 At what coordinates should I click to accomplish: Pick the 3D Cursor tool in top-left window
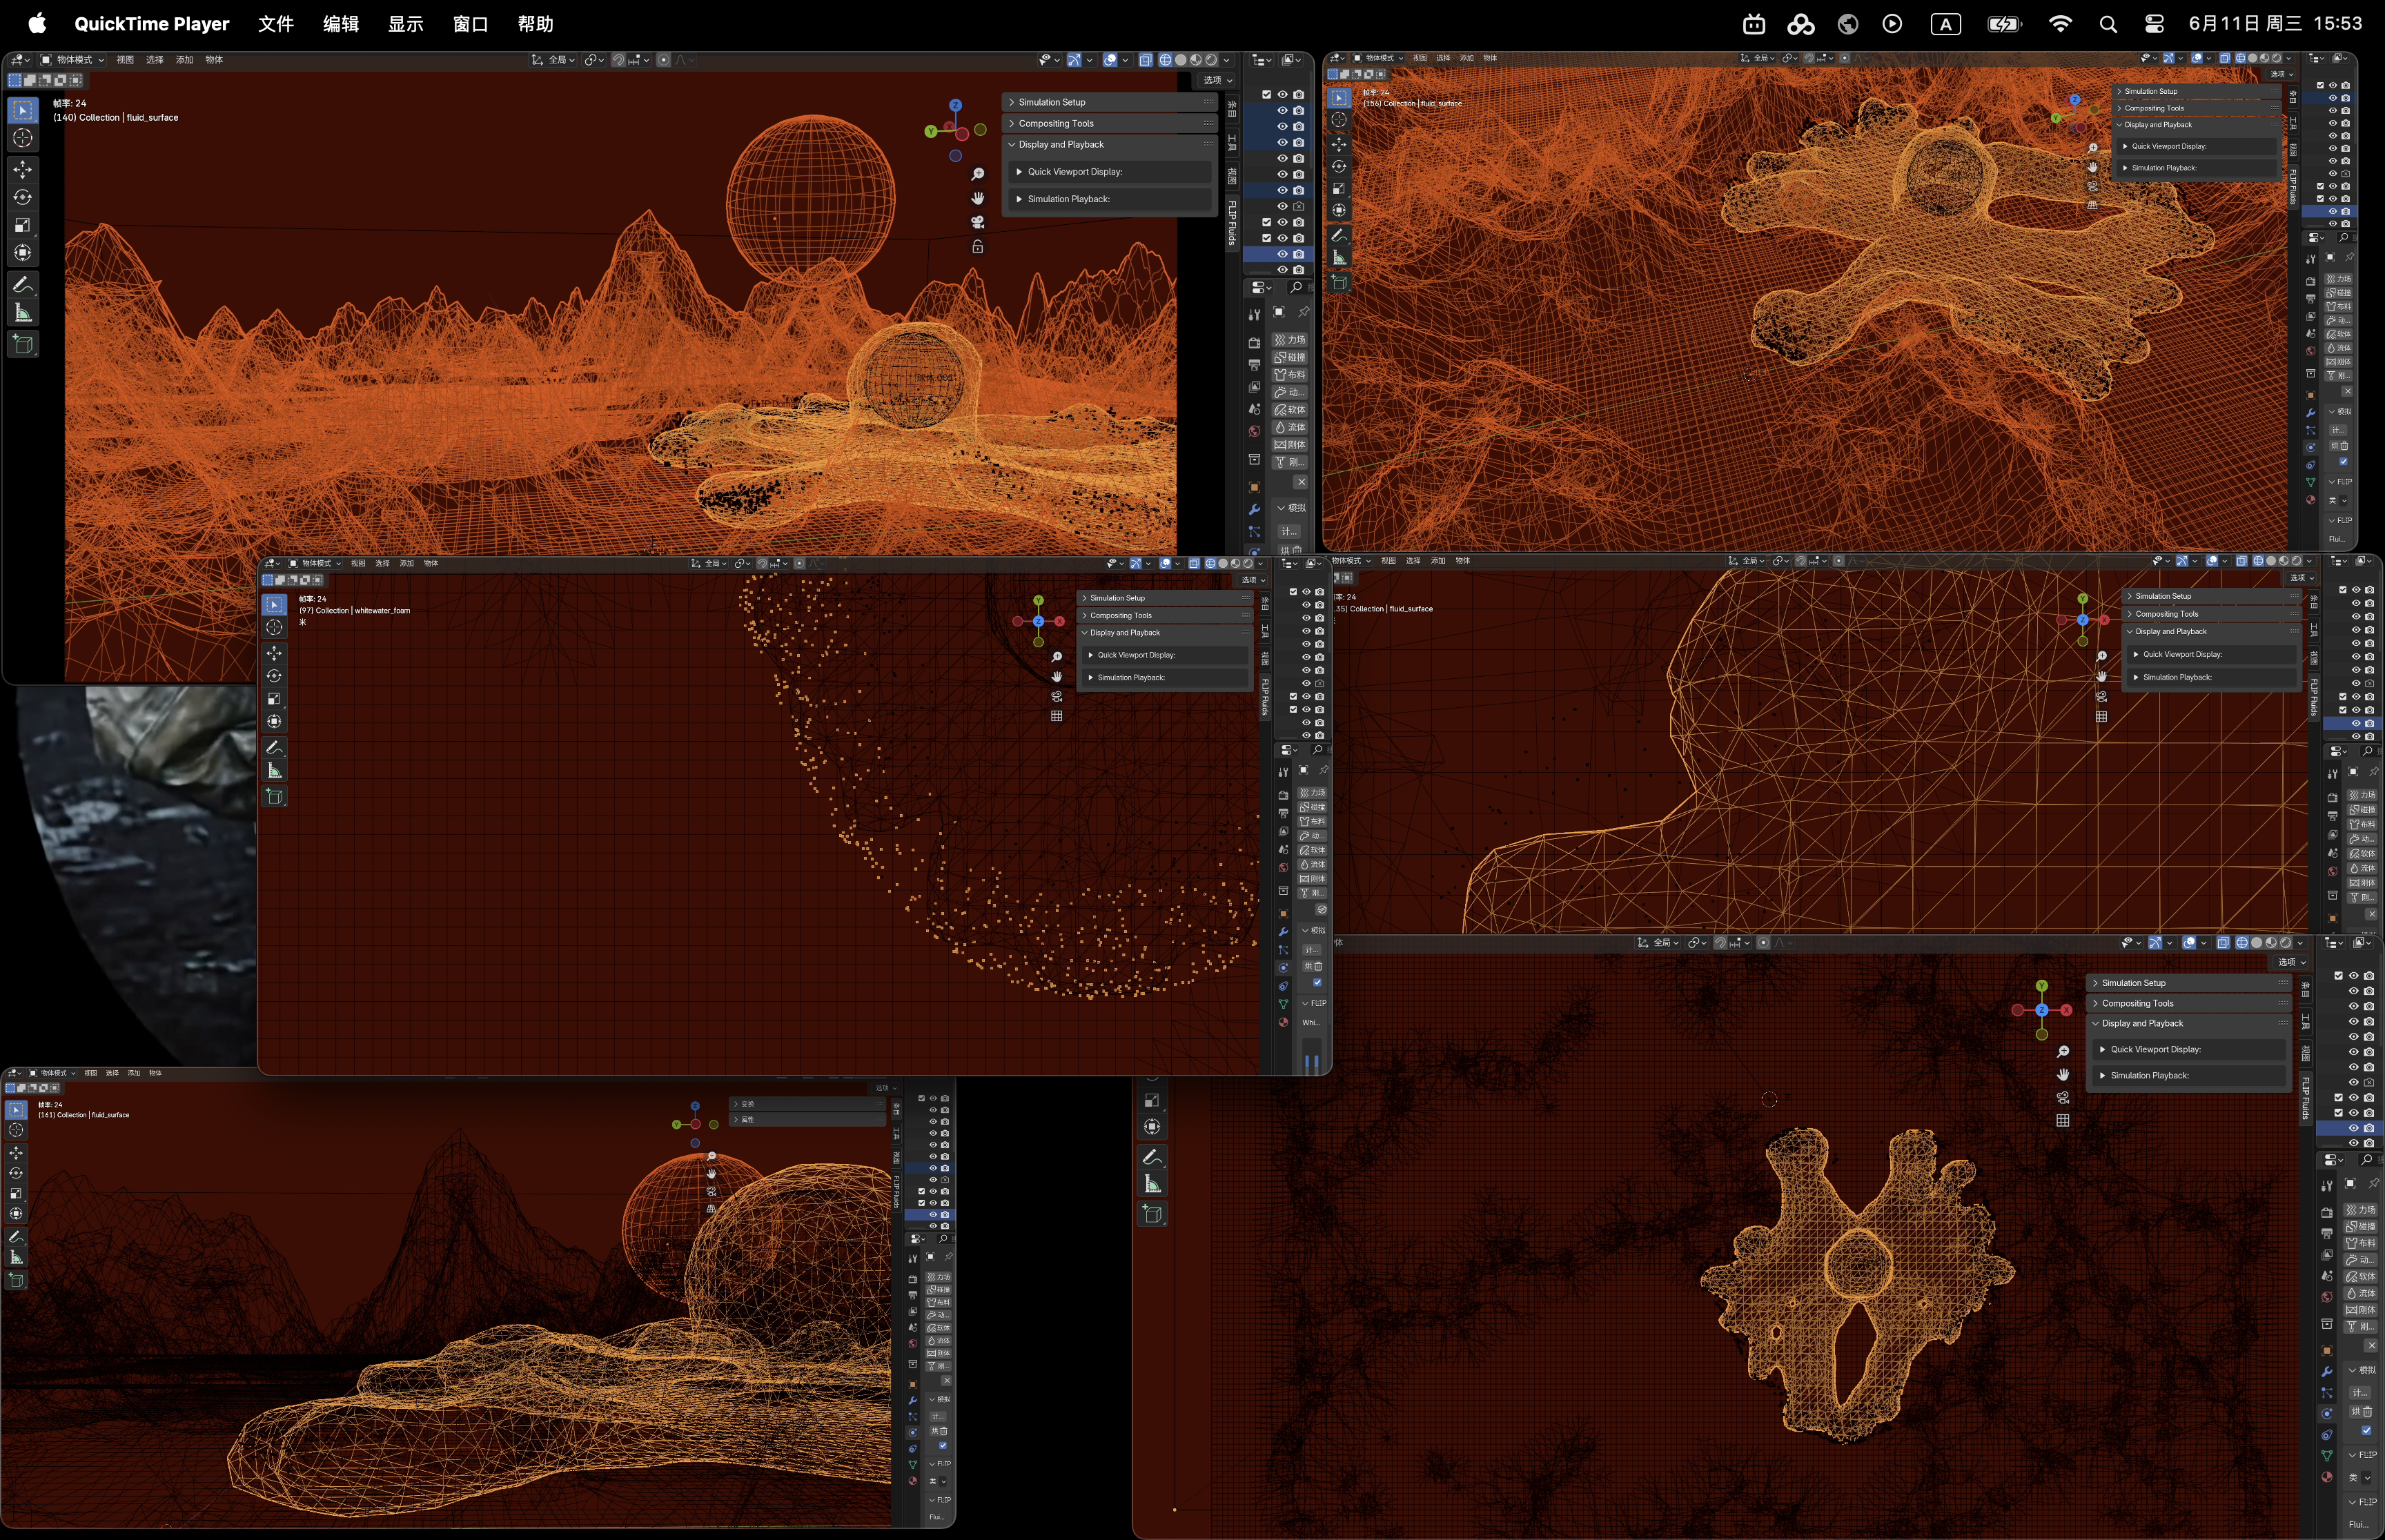pos(23,138)
